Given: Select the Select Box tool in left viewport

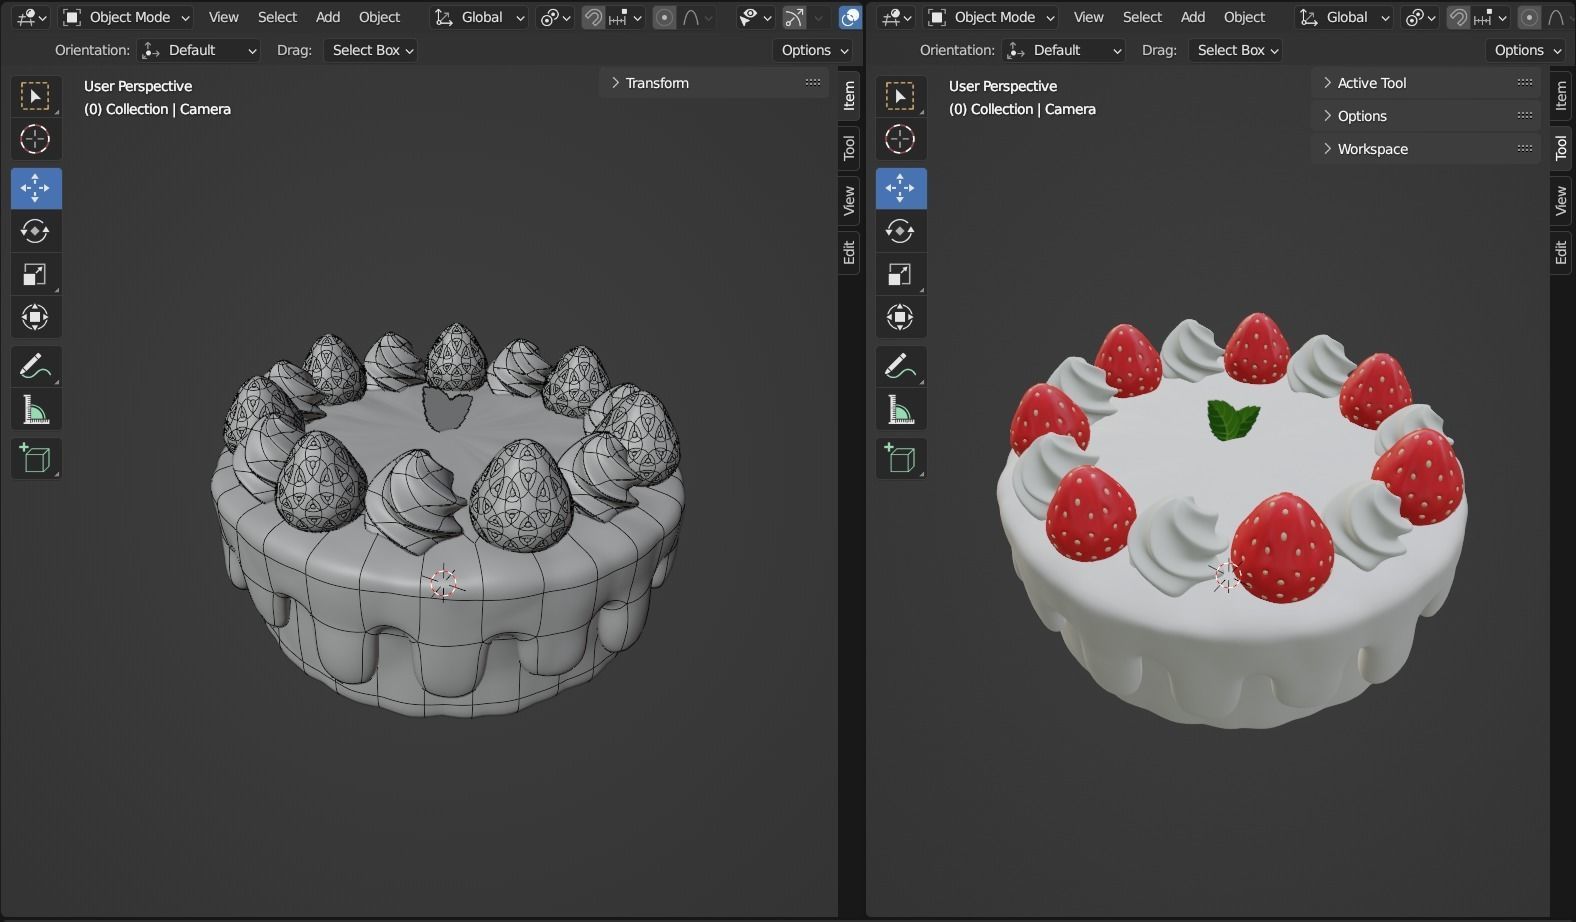Looking at the screenshot, I should (x=36, y=97).
